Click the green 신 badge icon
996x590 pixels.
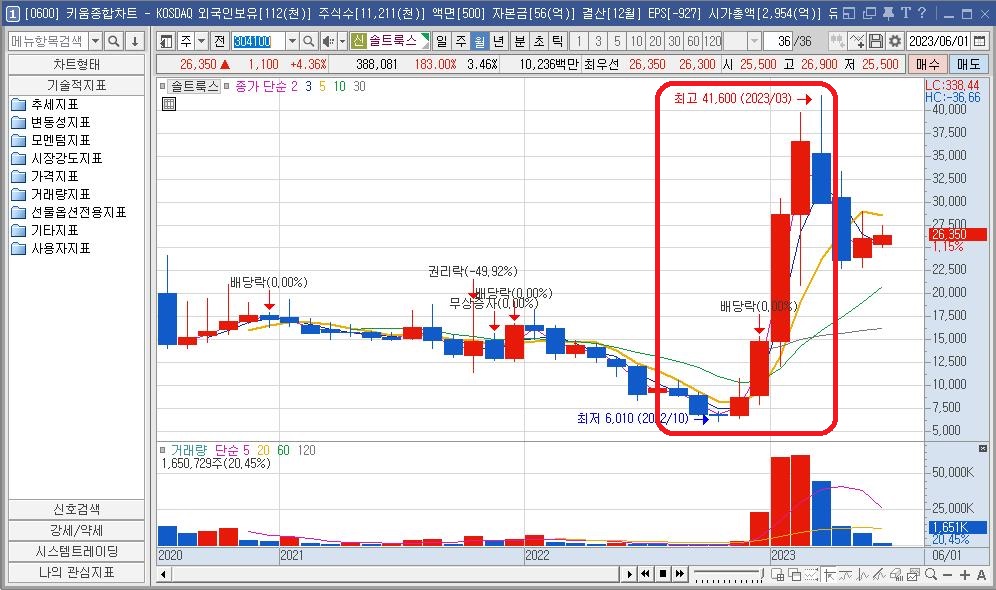click(x=358, y=41)
